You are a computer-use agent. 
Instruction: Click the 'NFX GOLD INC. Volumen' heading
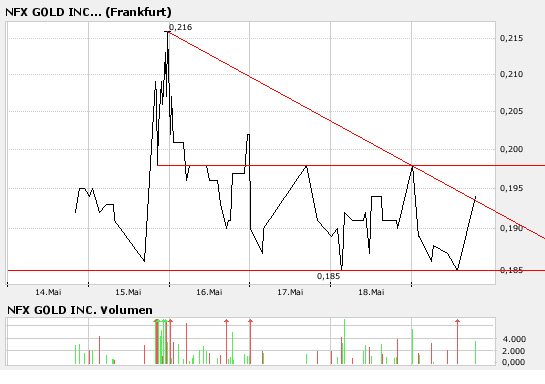click(80, 310)
